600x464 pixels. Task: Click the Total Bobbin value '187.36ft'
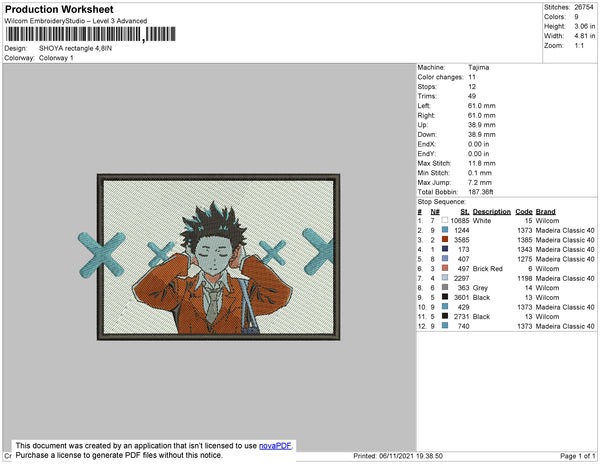click(x=481, y=192)
